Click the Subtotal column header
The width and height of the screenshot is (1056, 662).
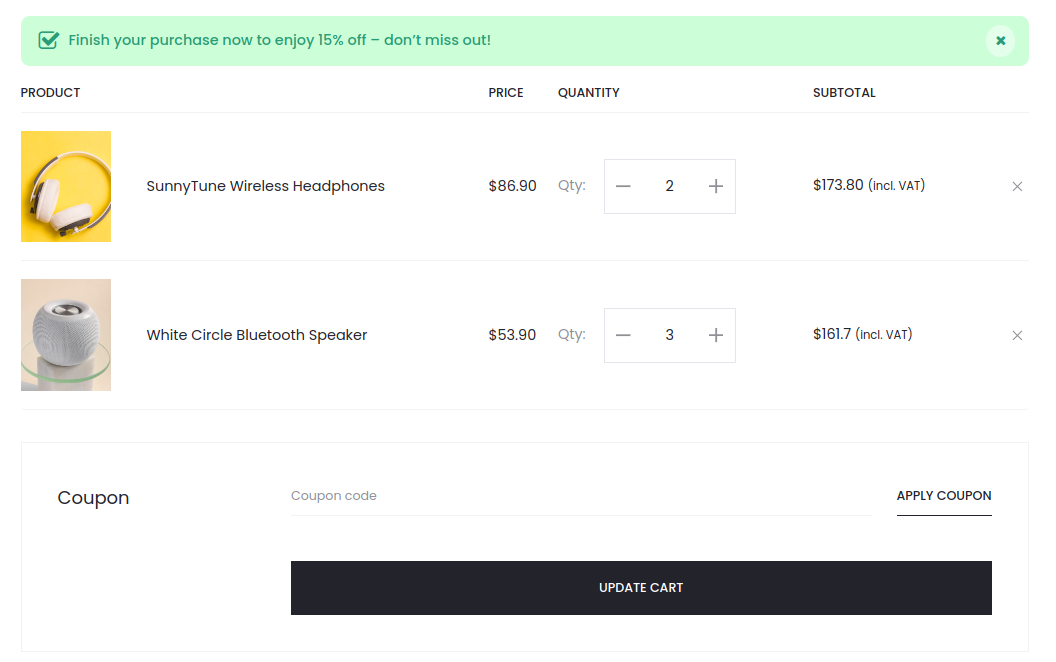tap(844, 93)
